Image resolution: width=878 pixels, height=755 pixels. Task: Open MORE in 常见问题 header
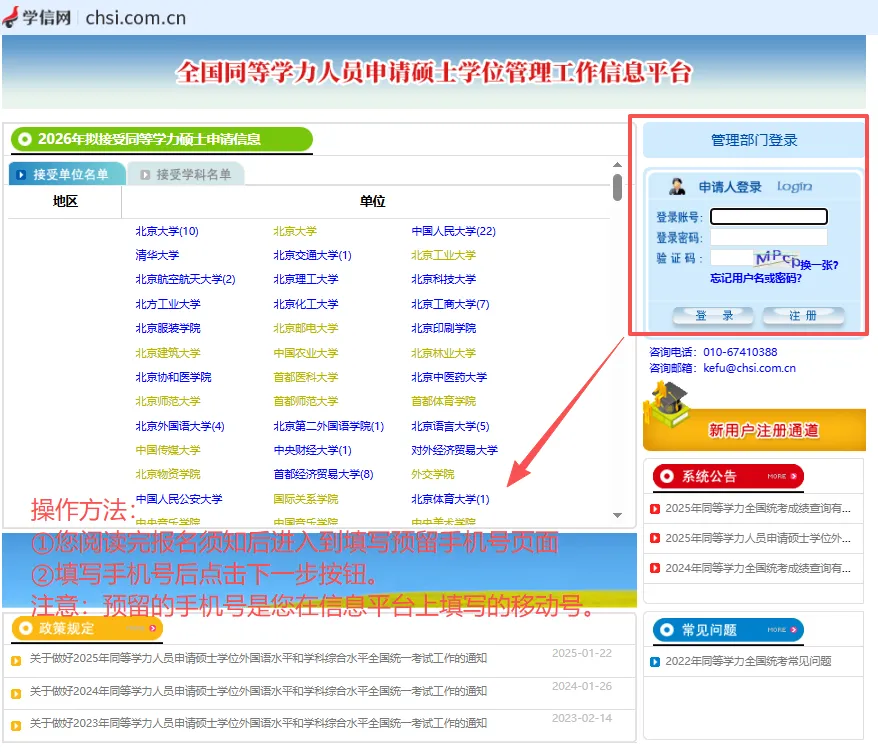pos(782,630)
